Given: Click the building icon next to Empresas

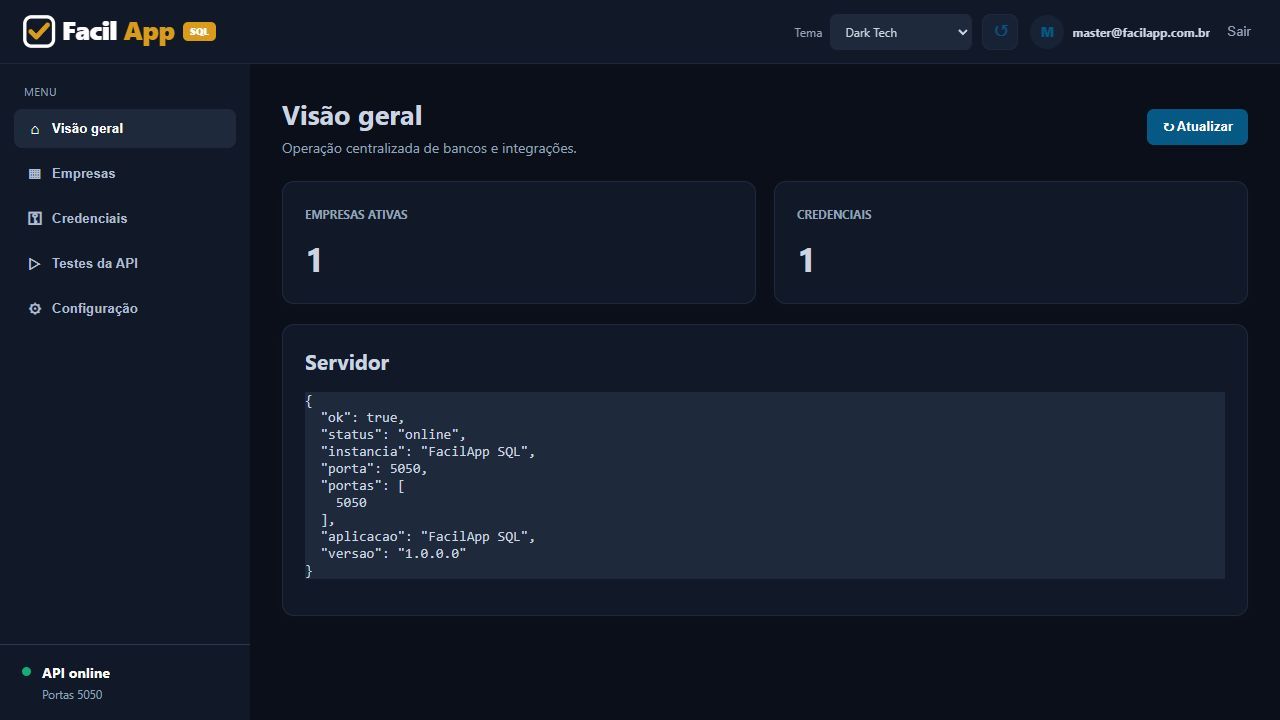Looking at the screenshot, I should tap(35, 174).
